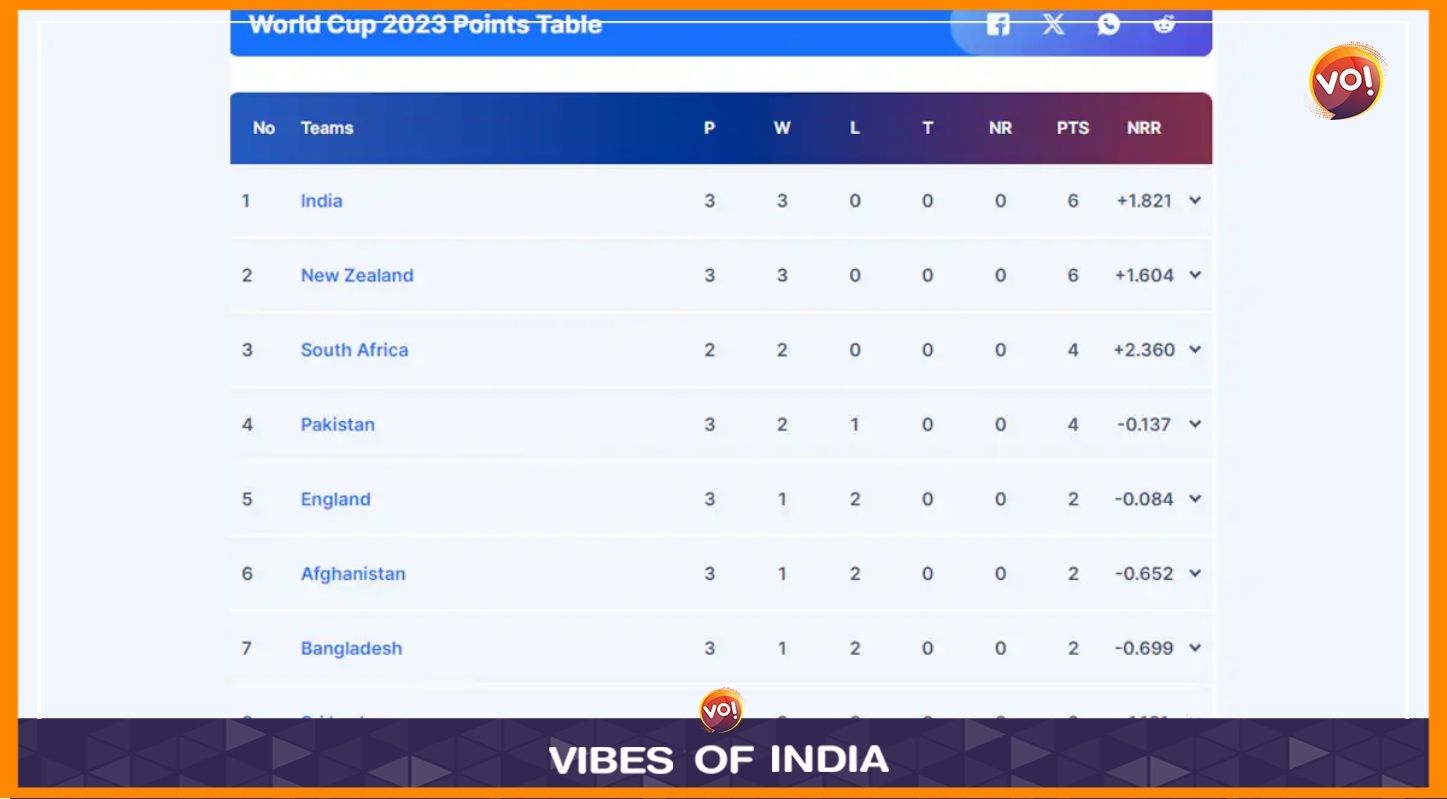Share table on Reddit
This screenshot has width=1447, height=799.
pyautogui.click(x=1164, y=25)
